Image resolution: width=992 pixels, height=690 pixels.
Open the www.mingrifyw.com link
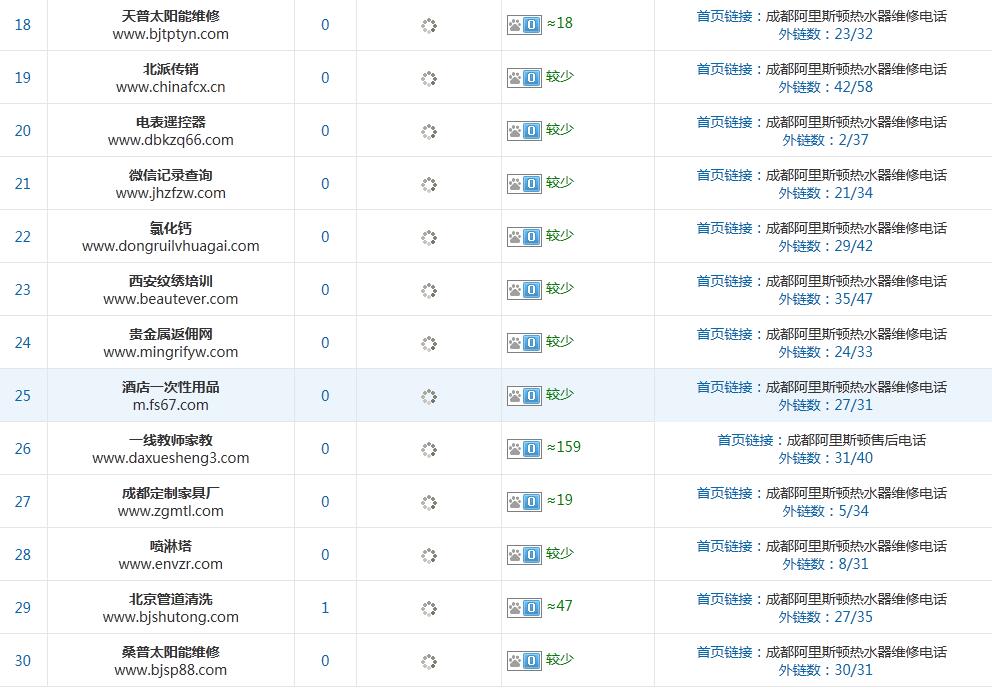coord(170,352)
